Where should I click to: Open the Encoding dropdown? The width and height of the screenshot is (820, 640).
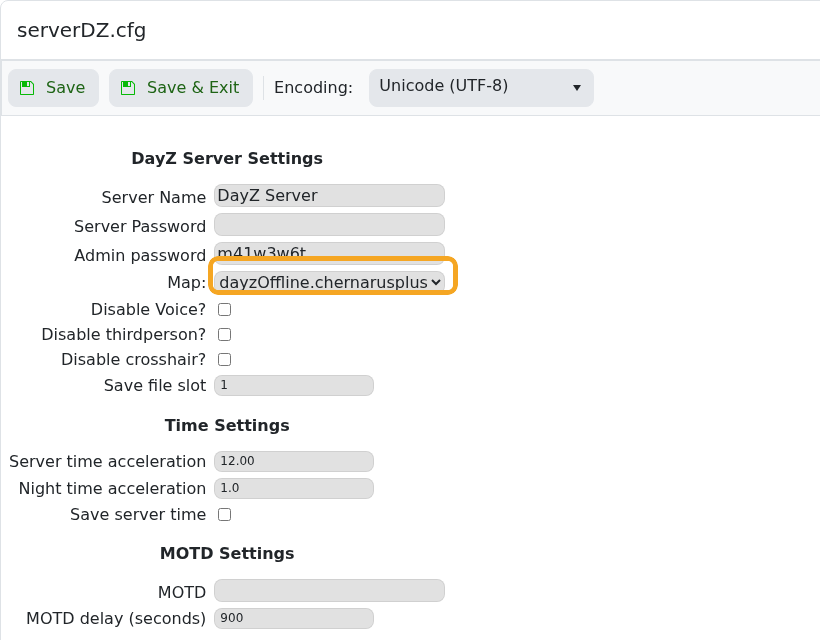pyautogui.click(x=481, y=88)
